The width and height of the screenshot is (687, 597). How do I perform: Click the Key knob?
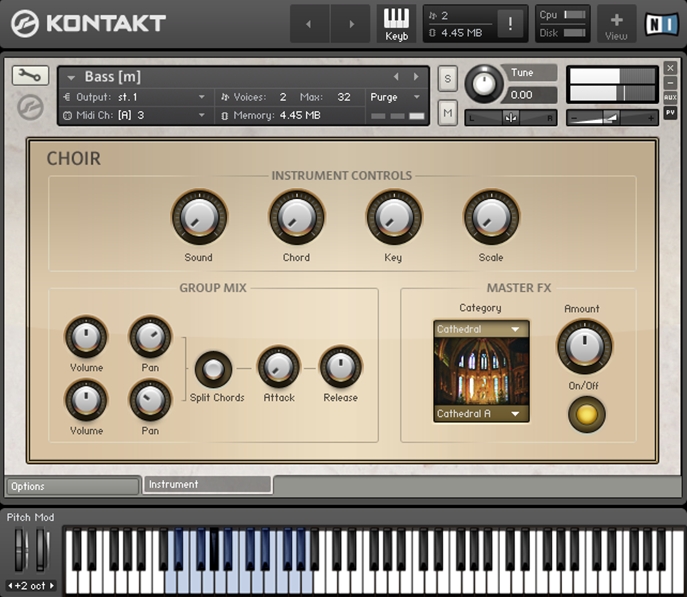(x=394, y=217)
